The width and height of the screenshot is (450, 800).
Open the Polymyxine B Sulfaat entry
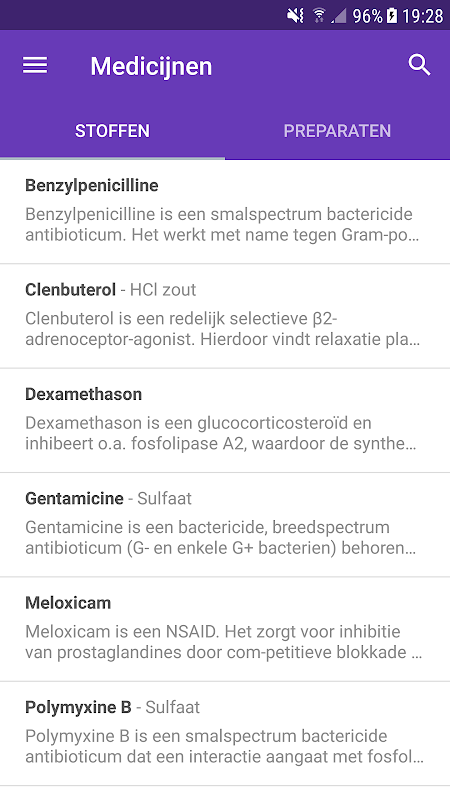[225, 734]
